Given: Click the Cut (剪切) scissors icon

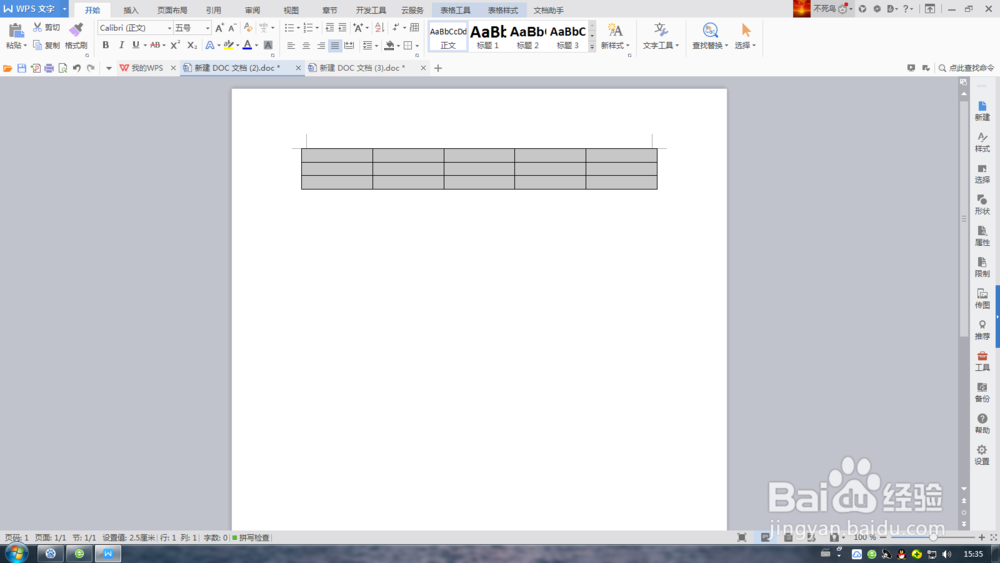Looking at the screenshot, I should point(38,27).
